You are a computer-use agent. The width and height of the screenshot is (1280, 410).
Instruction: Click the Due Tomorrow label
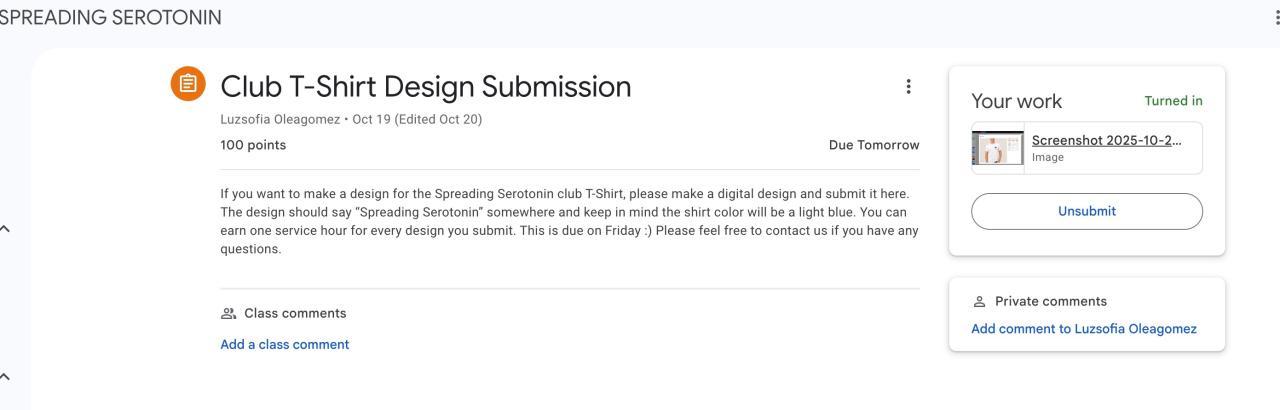(873, 145)
